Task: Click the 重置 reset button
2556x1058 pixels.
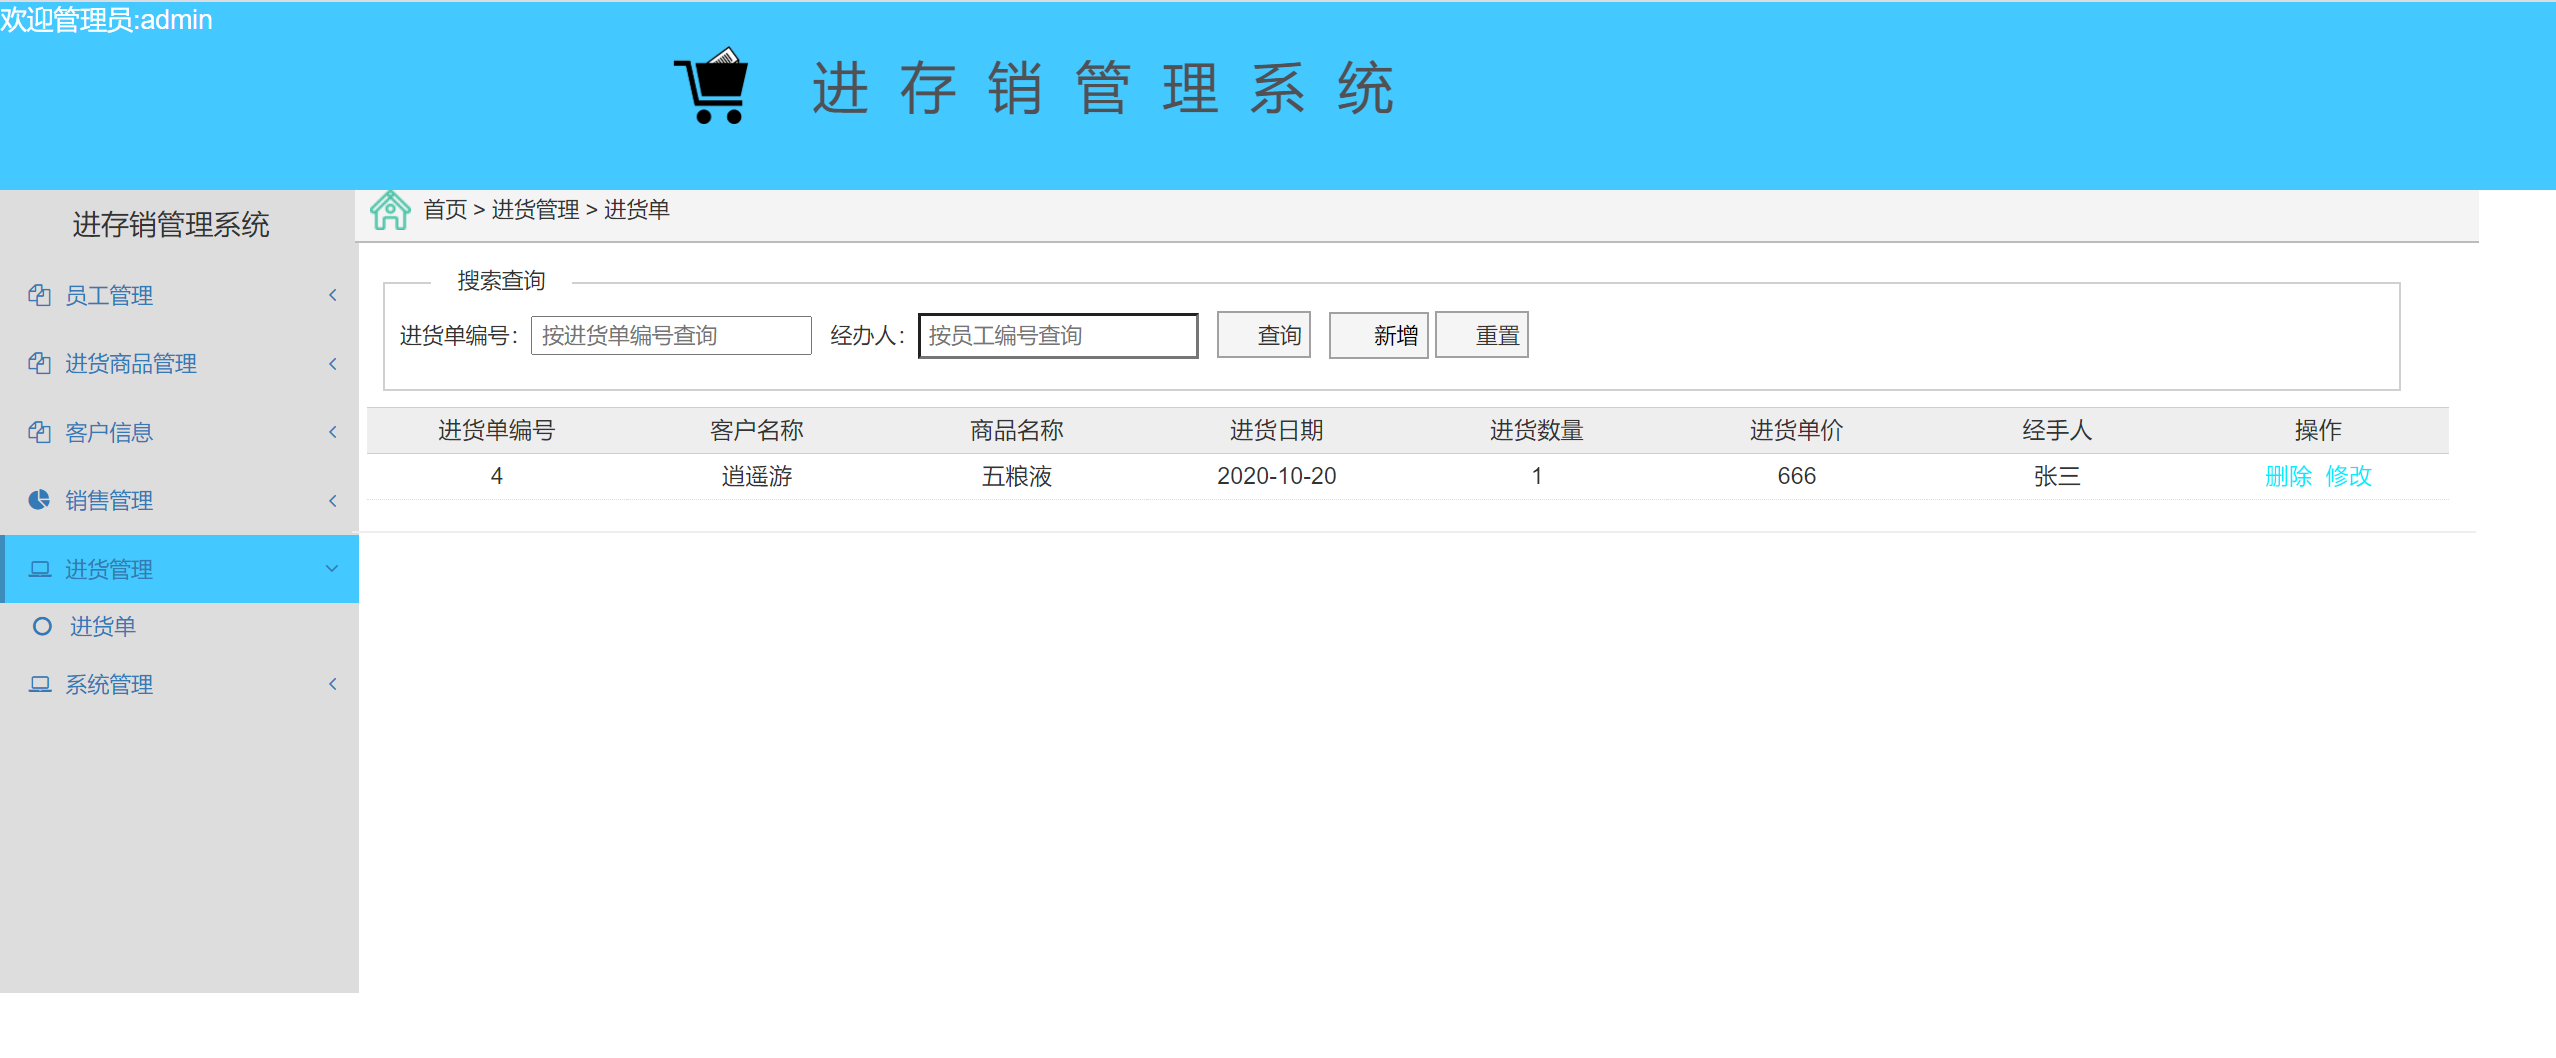Action: click(x=1482, y=335)
